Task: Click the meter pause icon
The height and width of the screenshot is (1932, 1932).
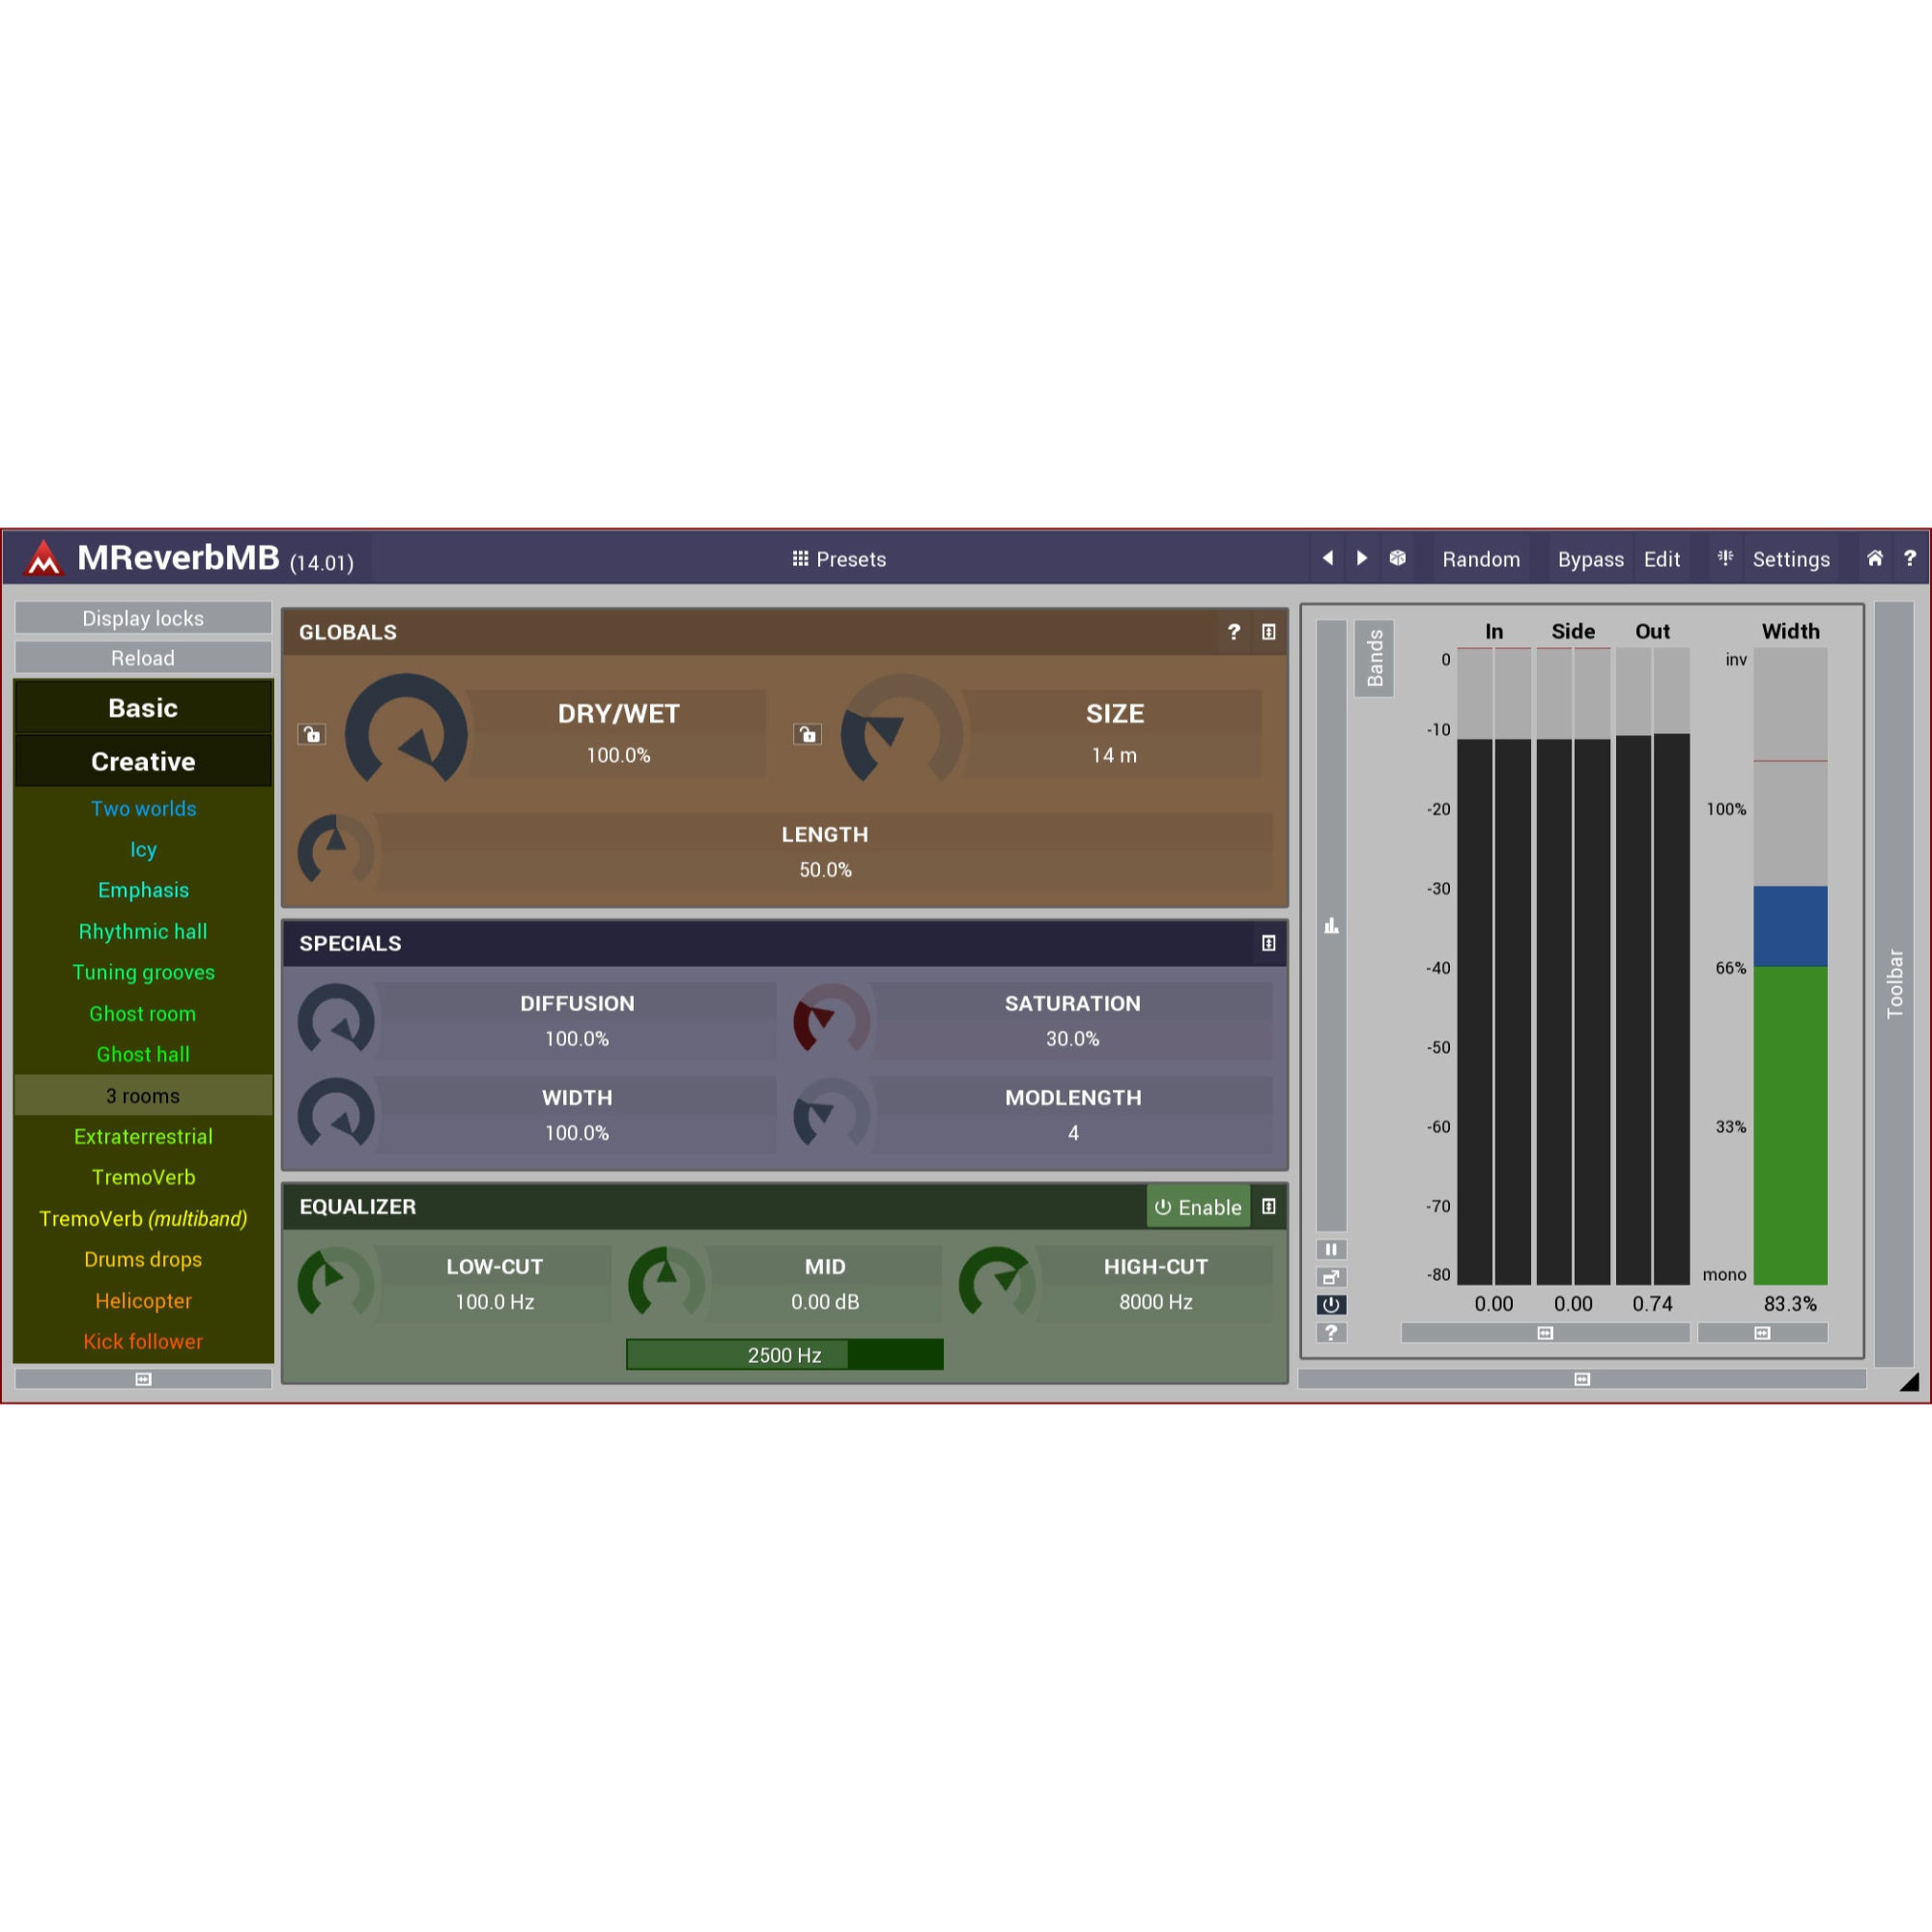Action: pyautogui.click(x=1331, y=1249)
